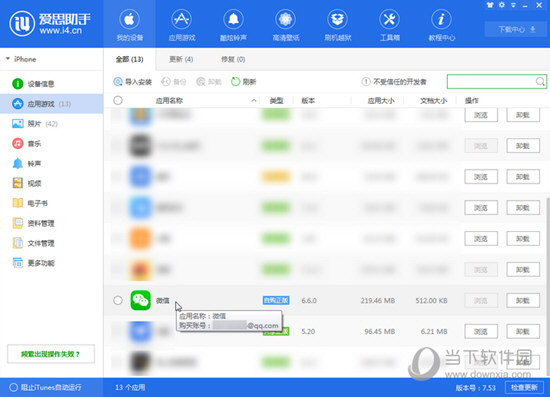The image size is (550, 397).
Task: Click the 13 个应用 status bar text
Action: tap(130, 387)
